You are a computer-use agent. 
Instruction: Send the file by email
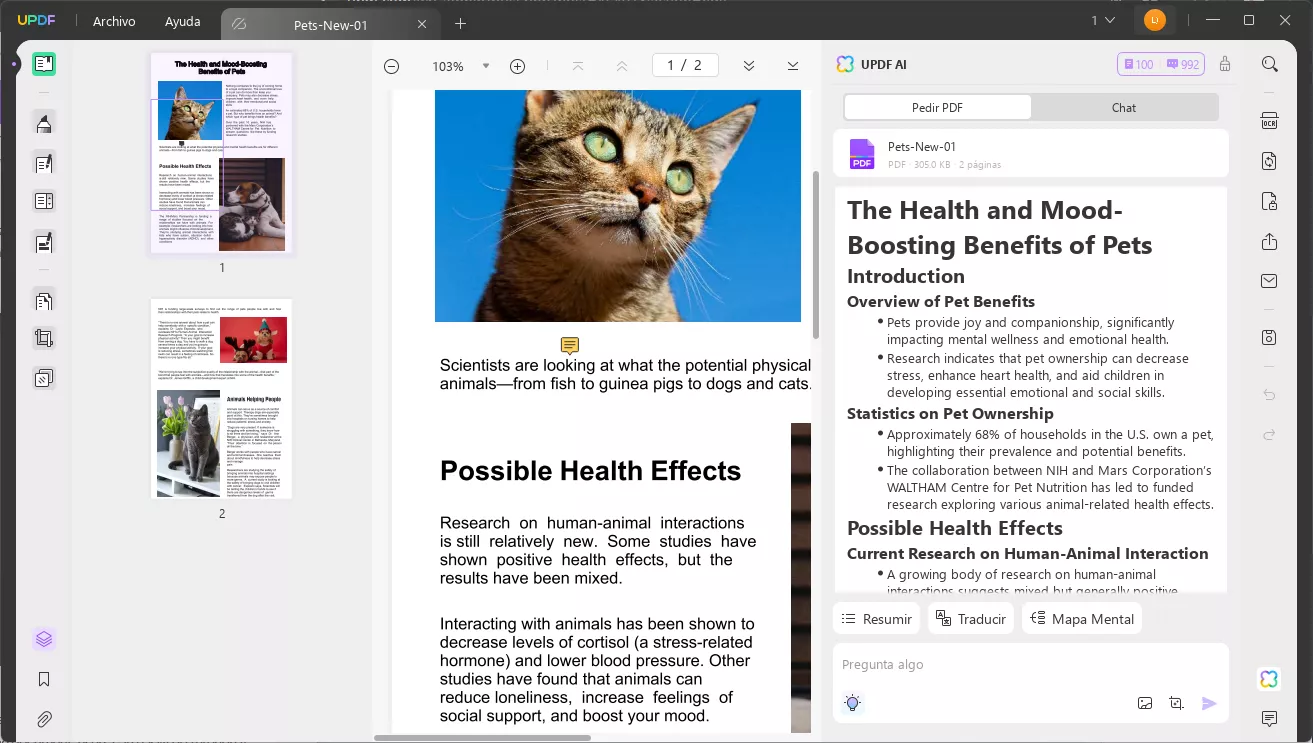1270,282
